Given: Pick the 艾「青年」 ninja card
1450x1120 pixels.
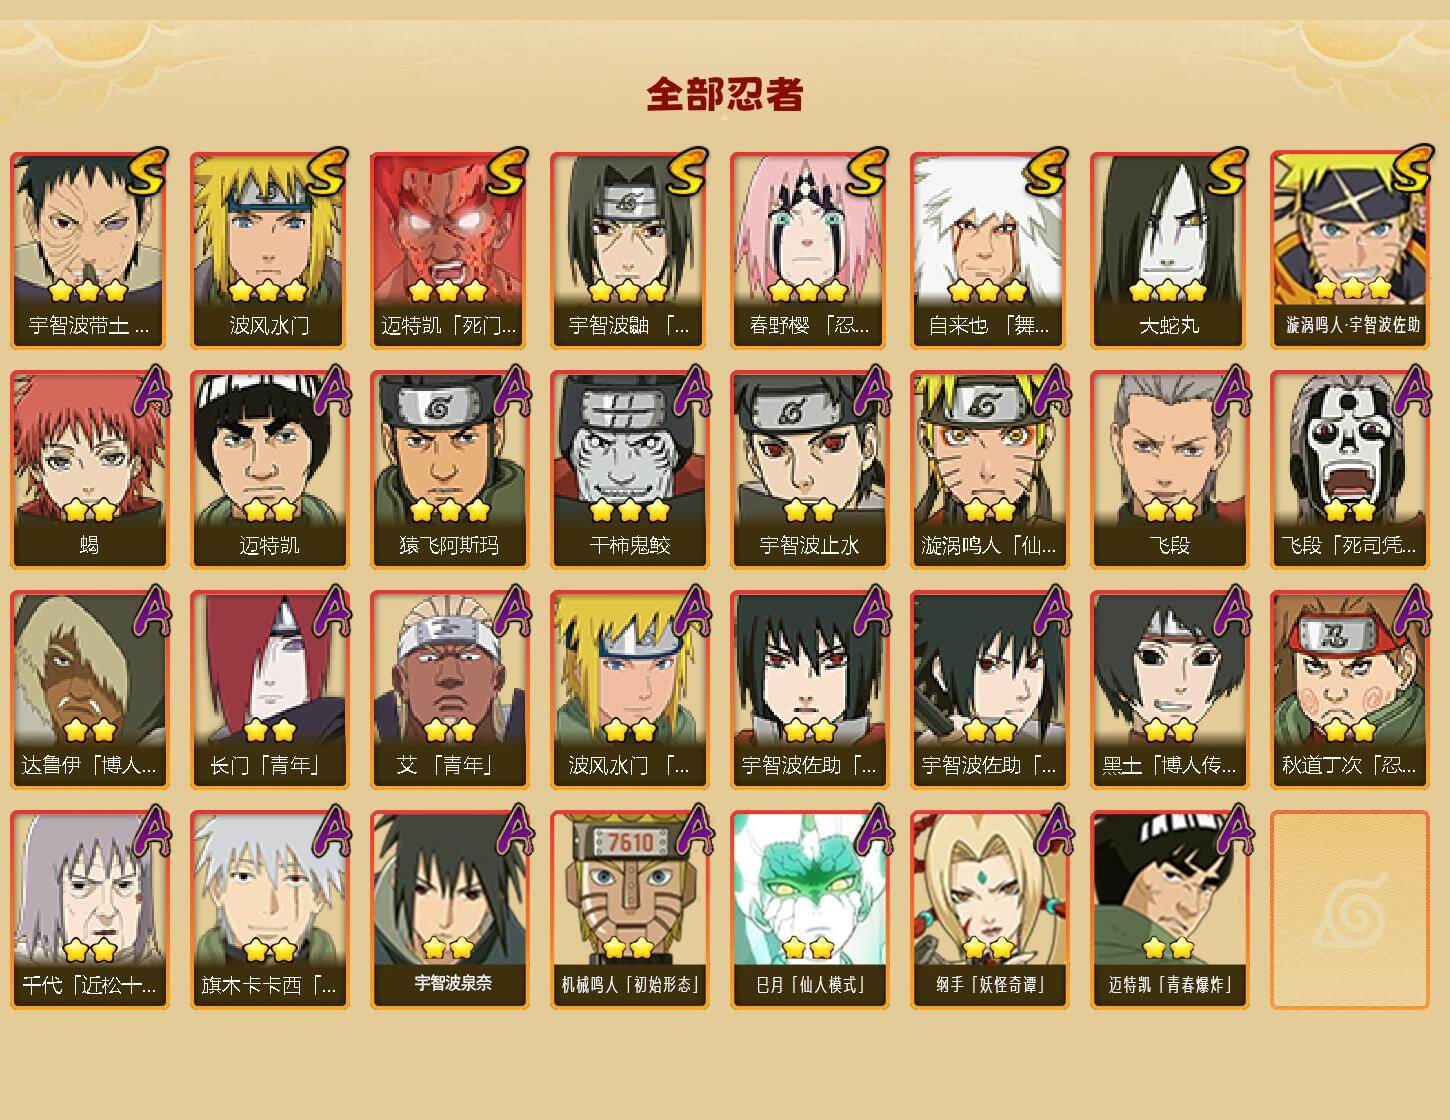Looking at the screenshot, I should point(449,690).
